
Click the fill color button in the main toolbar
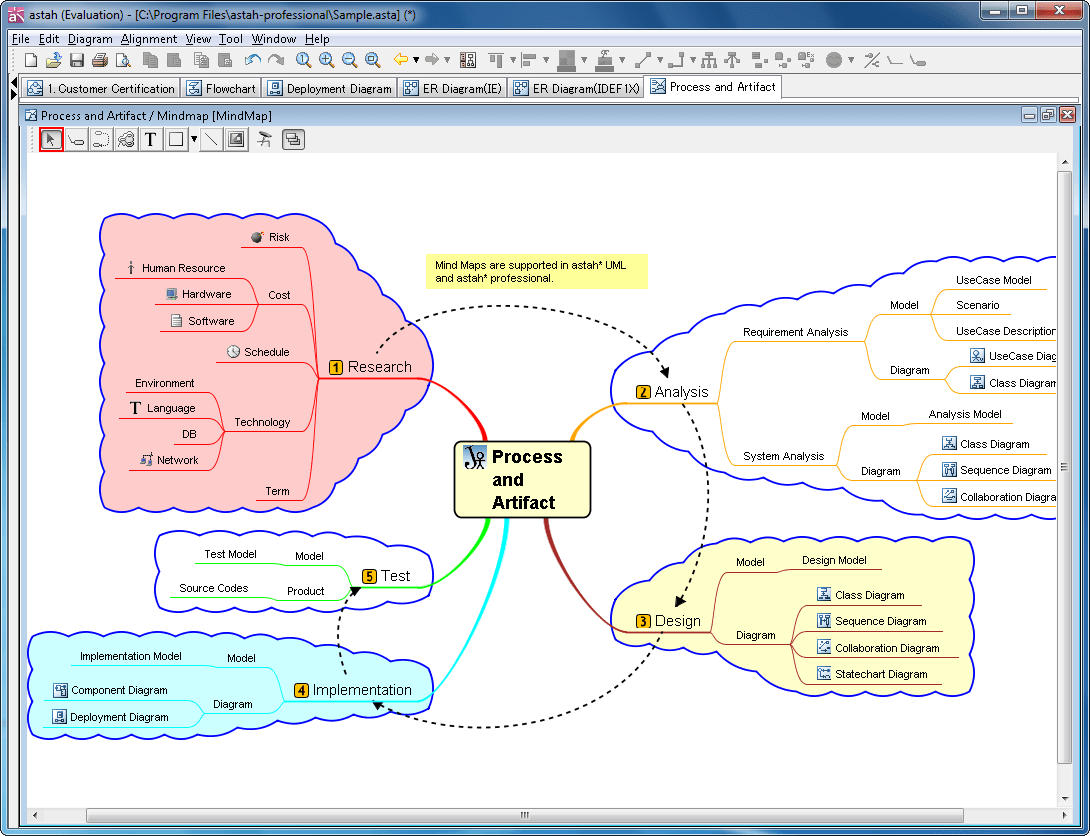[566, 60]
